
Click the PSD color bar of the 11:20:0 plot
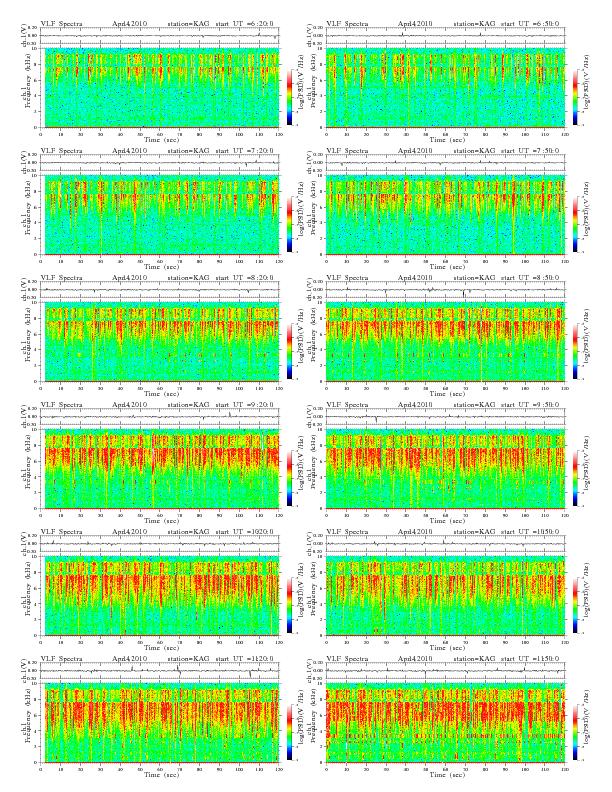click(x=289, y=732)
